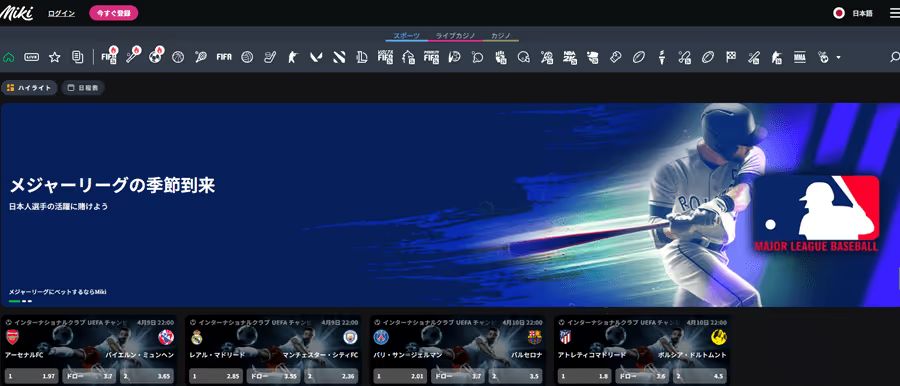Open the search magnifier icon
The image size is (900, 386).
pos(894,57)
